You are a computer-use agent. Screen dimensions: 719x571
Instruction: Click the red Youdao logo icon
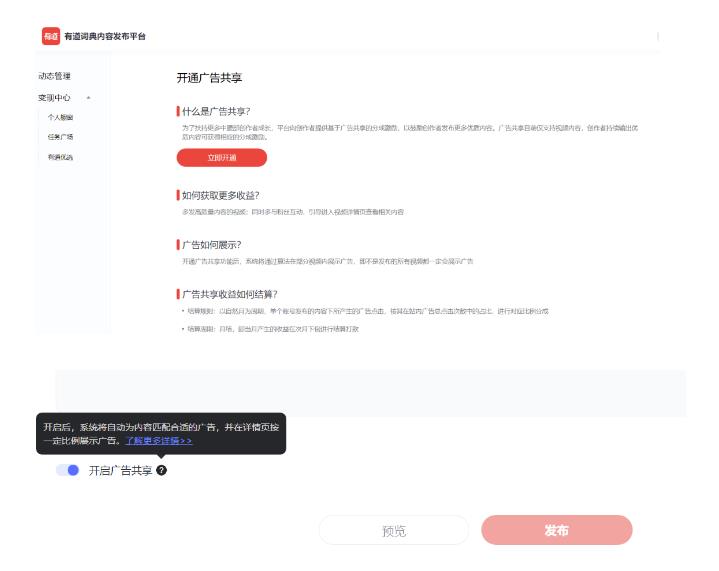49,36
